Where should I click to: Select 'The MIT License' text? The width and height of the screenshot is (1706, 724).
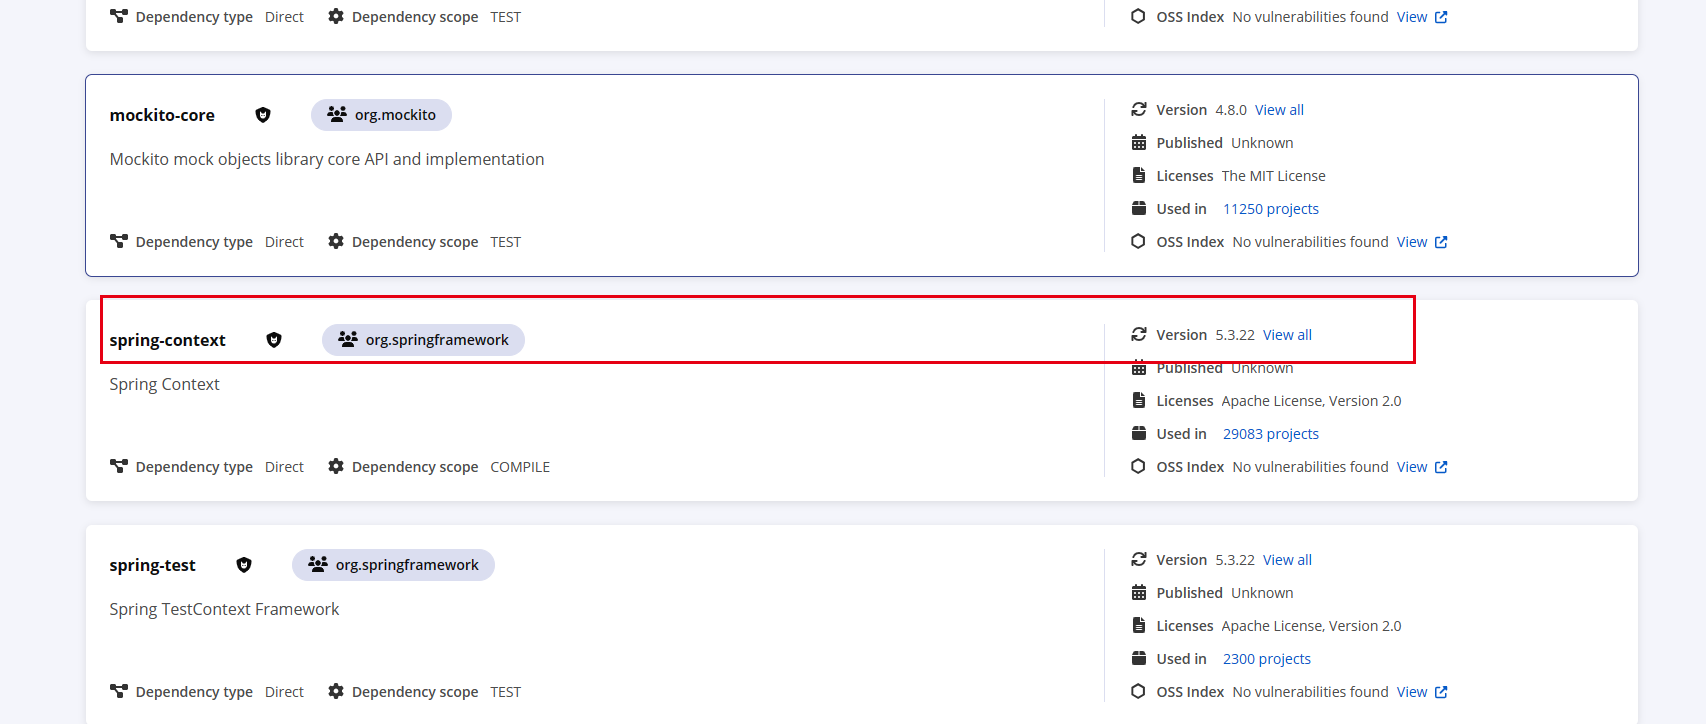point(1273,176)
